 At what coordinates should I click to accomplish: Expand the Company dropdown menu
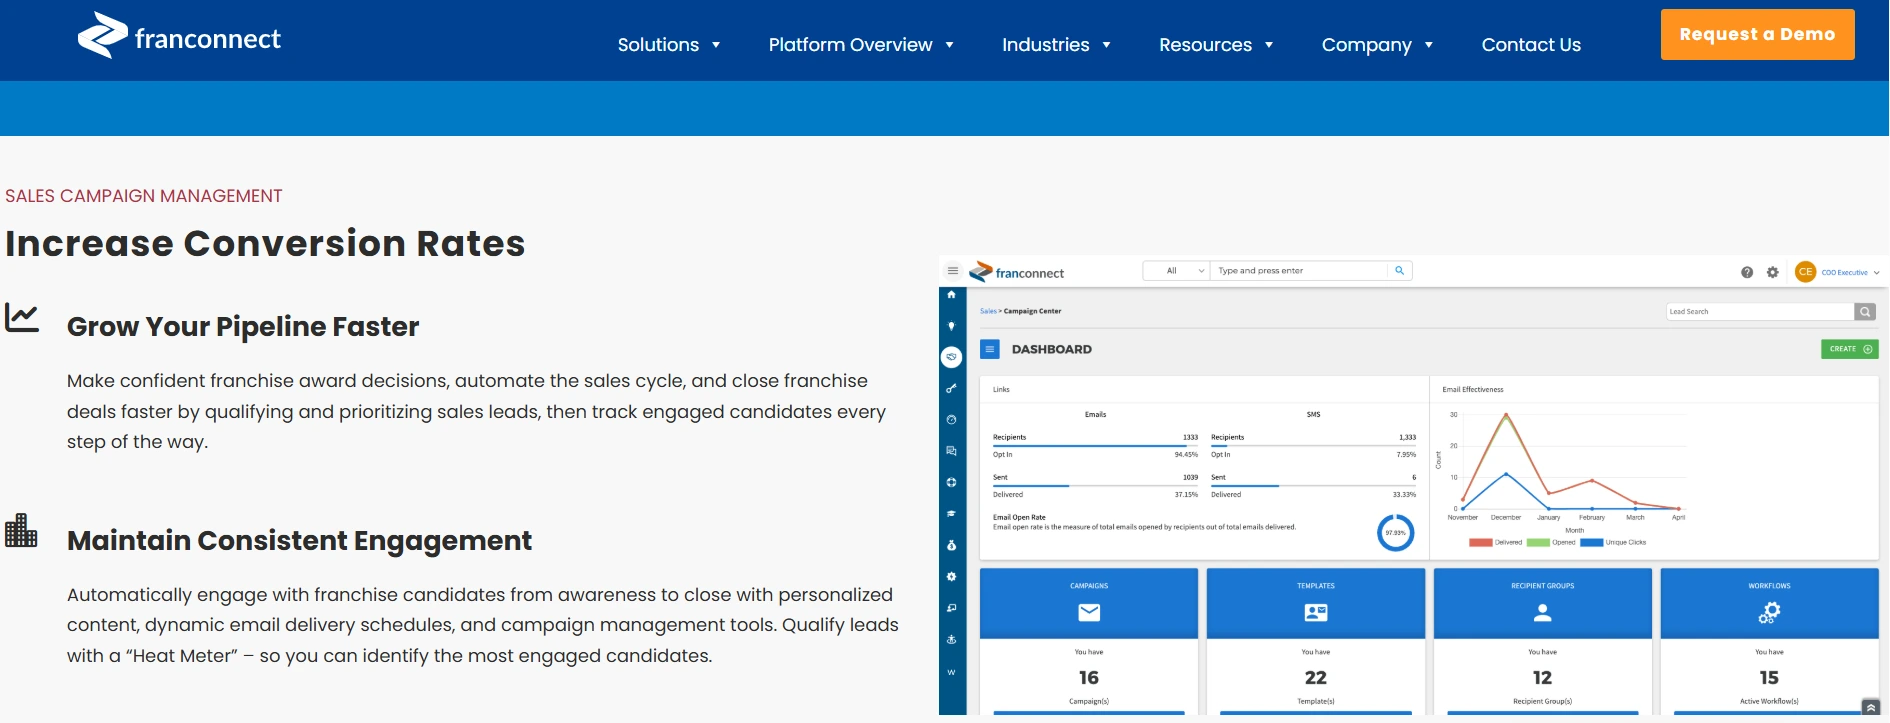(1377, 45)
